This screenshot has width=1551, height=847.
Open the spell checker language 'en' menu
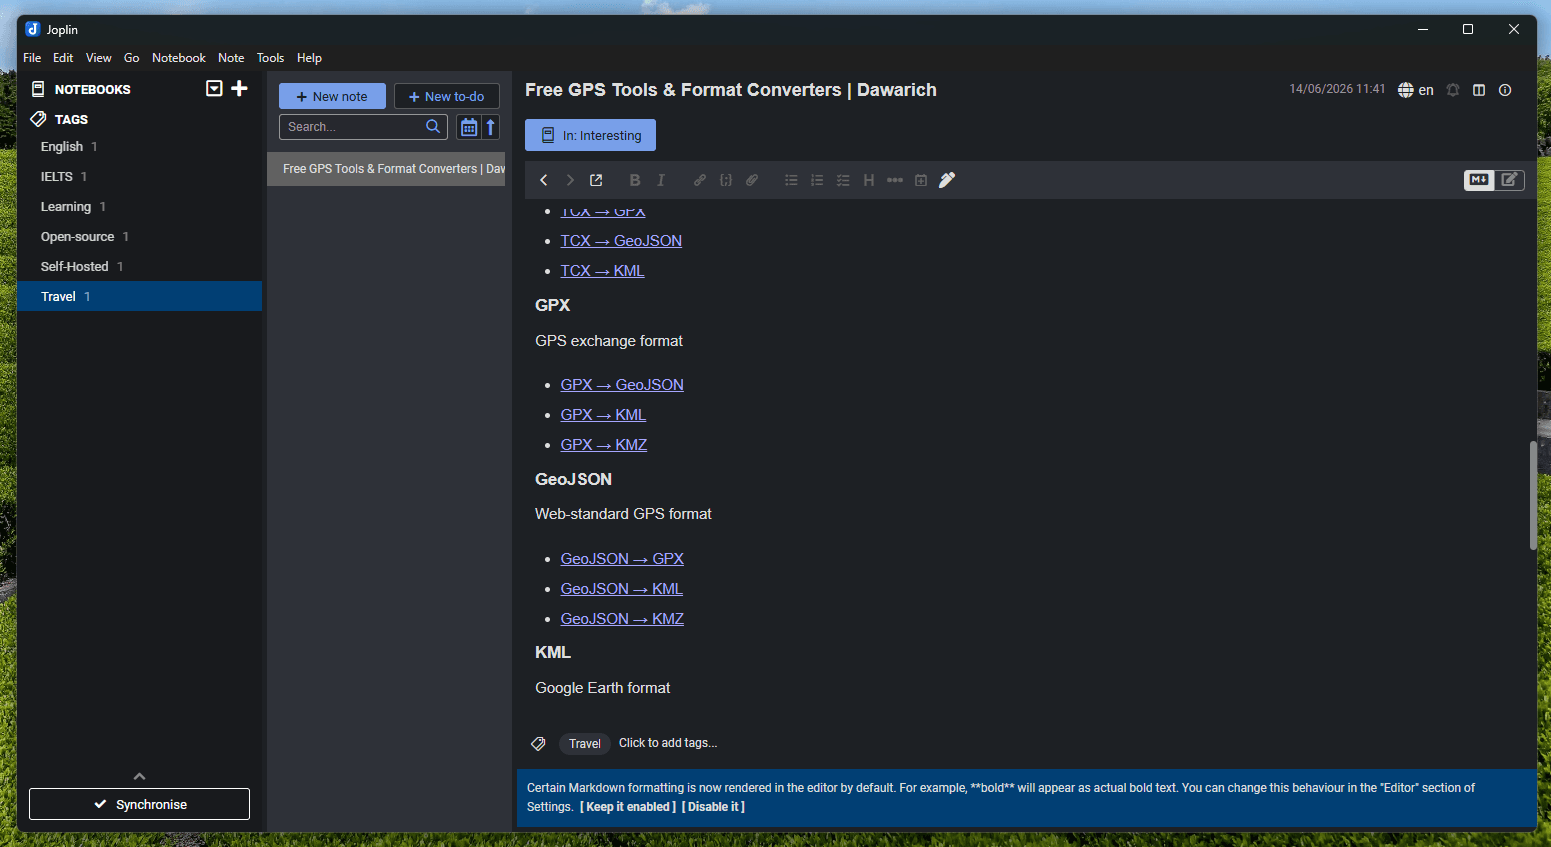[1416, 90]
